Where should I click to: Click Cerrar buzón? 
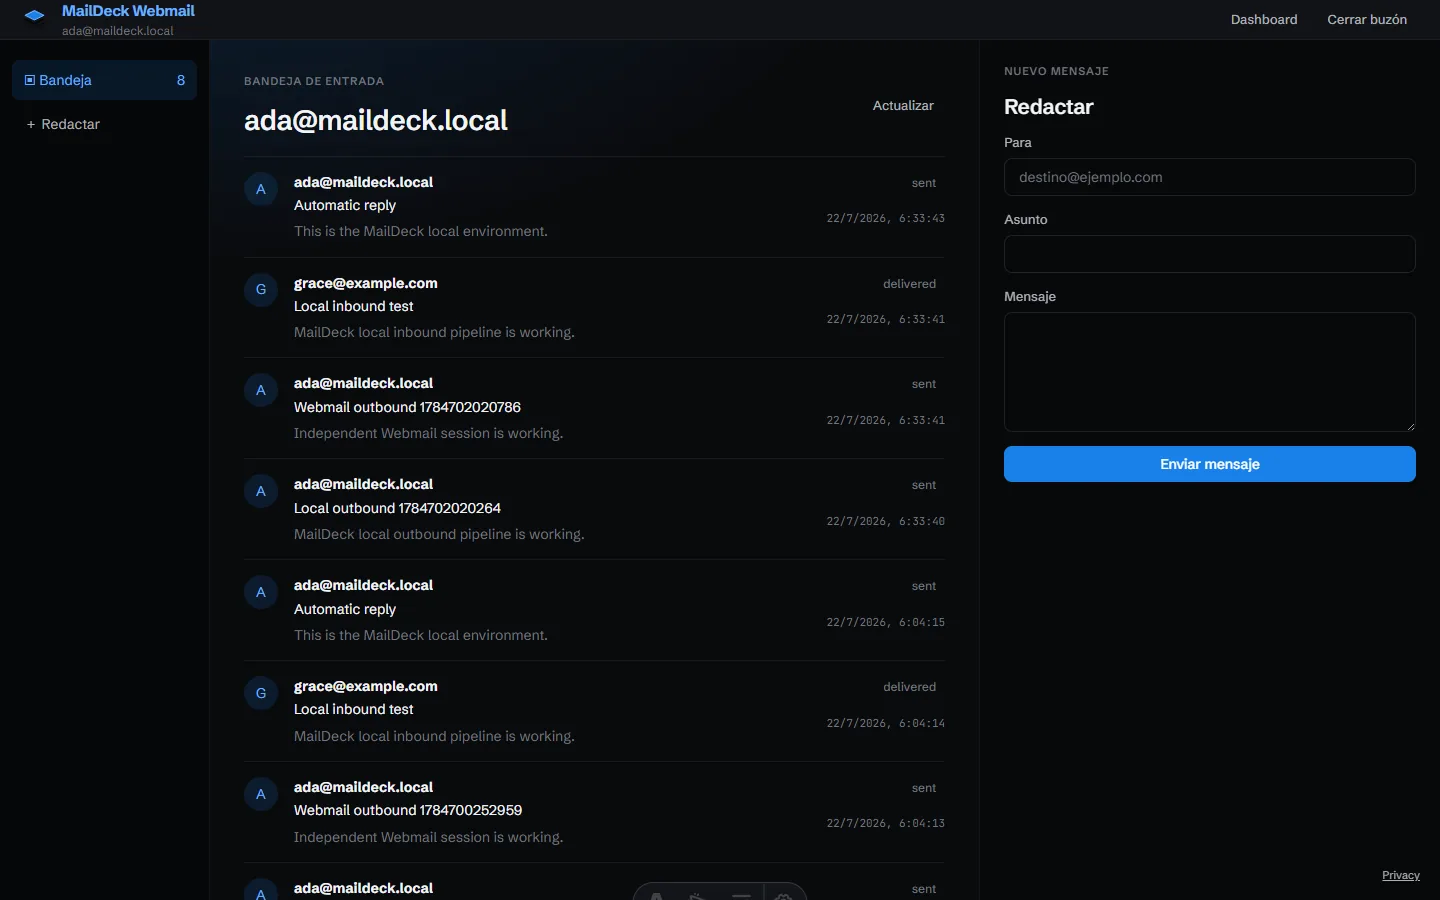pos(1367,19)
